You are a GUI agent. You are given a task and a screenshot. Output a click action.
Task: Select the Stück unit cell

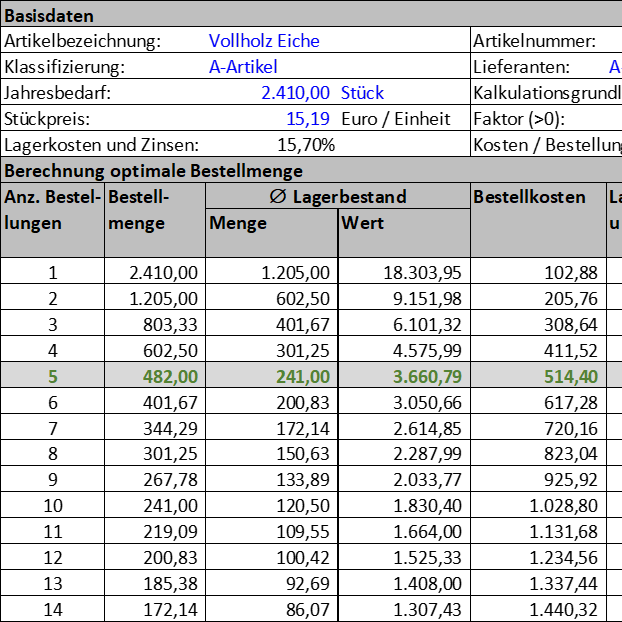coord(362,93)
